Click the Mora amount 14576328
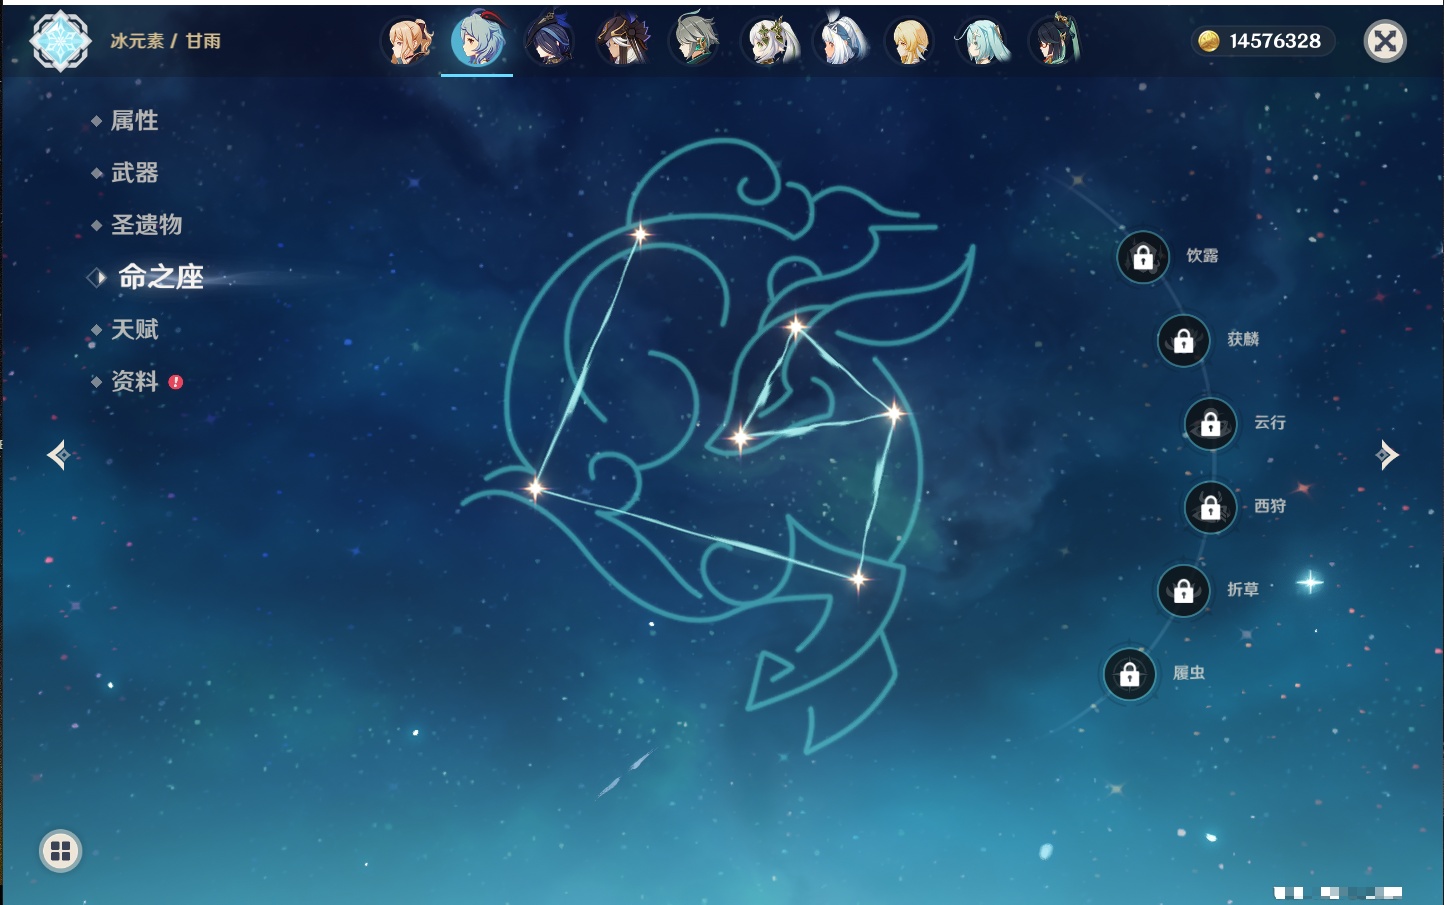This screenshot has height=905, width=1444. 1275,41
